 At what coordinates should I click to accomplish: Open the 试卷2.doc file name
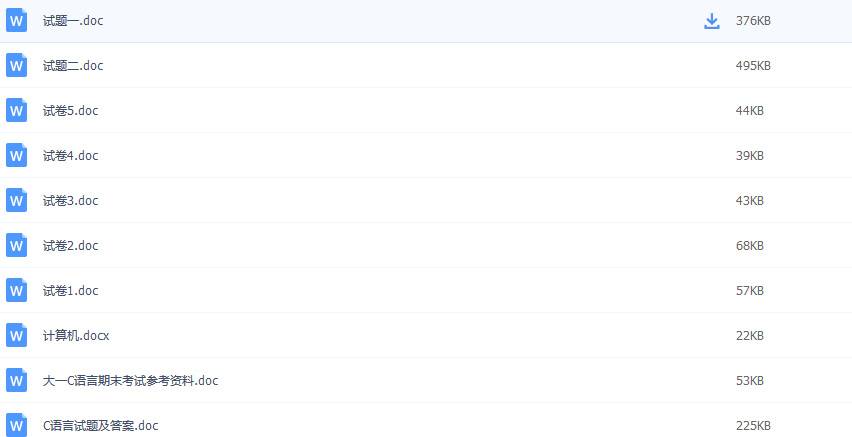[70, 246]
